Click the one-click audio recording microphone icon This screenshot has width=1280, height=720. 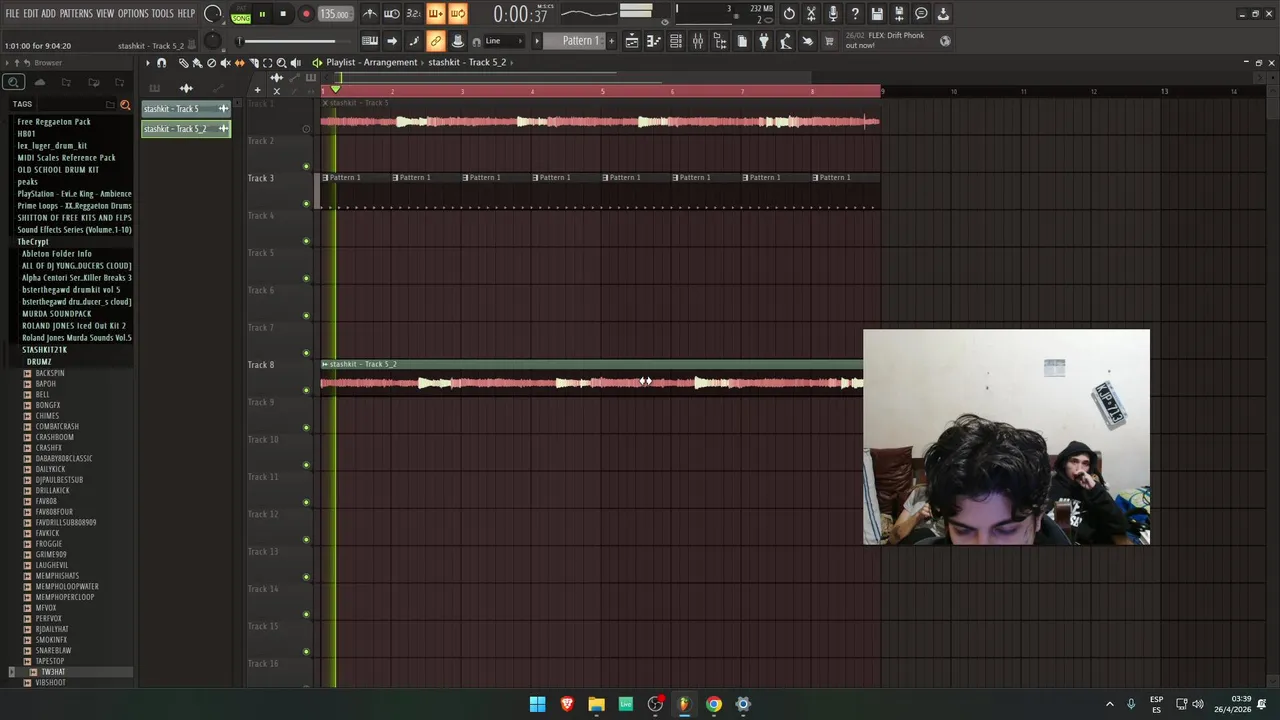(833, 14)
